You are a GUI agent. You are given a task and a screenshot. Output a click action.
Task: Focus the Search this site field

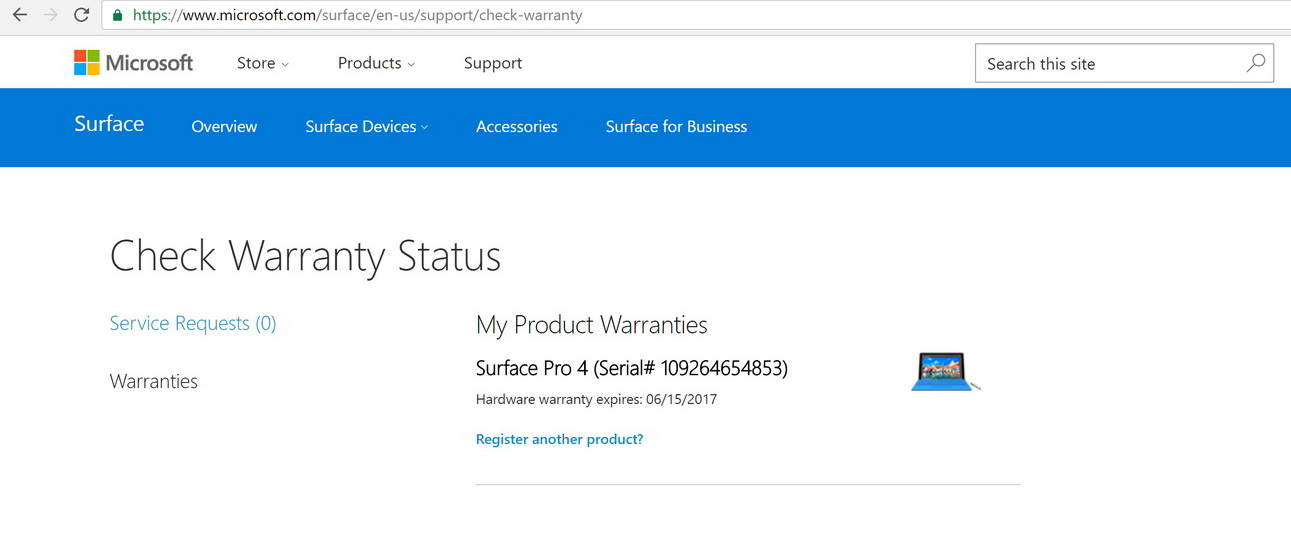coord(1105,64)
